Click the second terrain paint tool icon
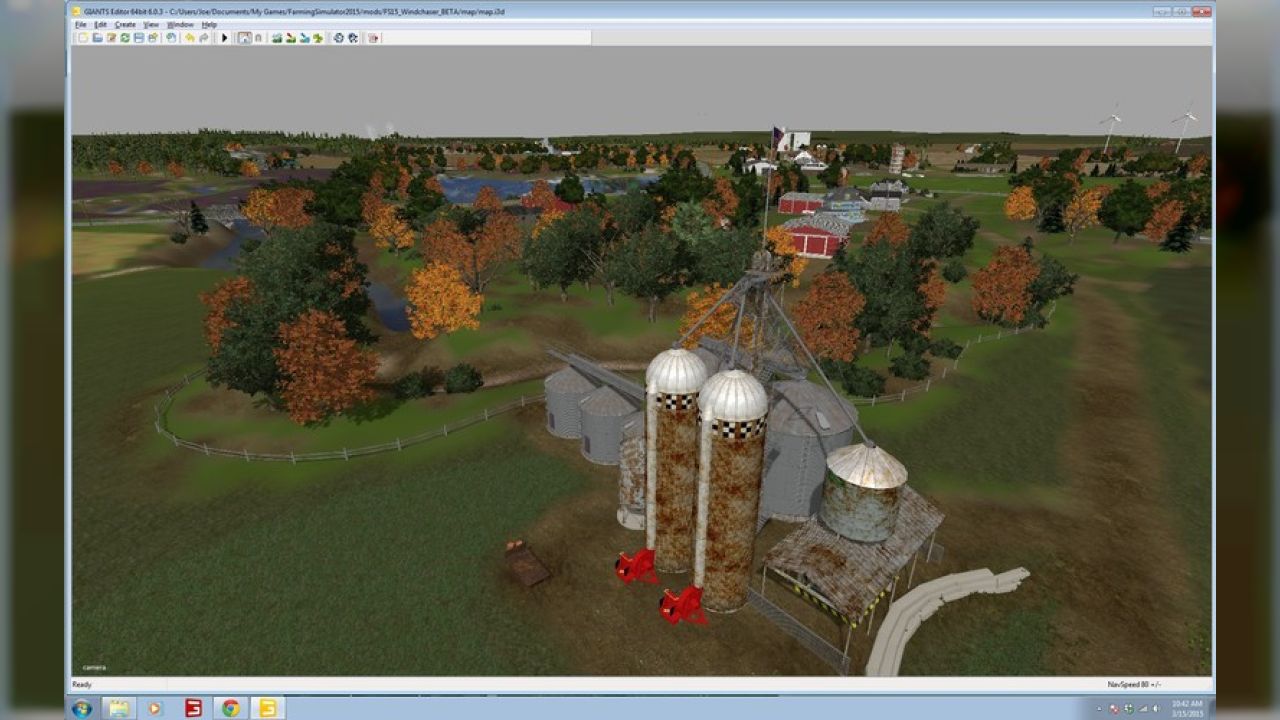Viewport: 1280px width, 720px height. click(x=290, y=37)
